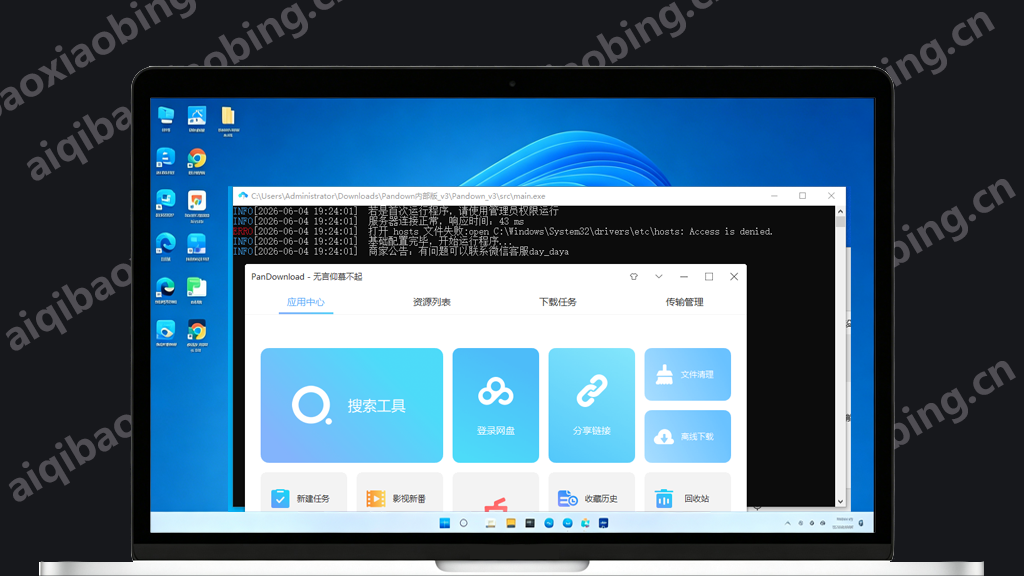Click the PanDownload window title text
The image size is (1024, 576).
[306, 276]
